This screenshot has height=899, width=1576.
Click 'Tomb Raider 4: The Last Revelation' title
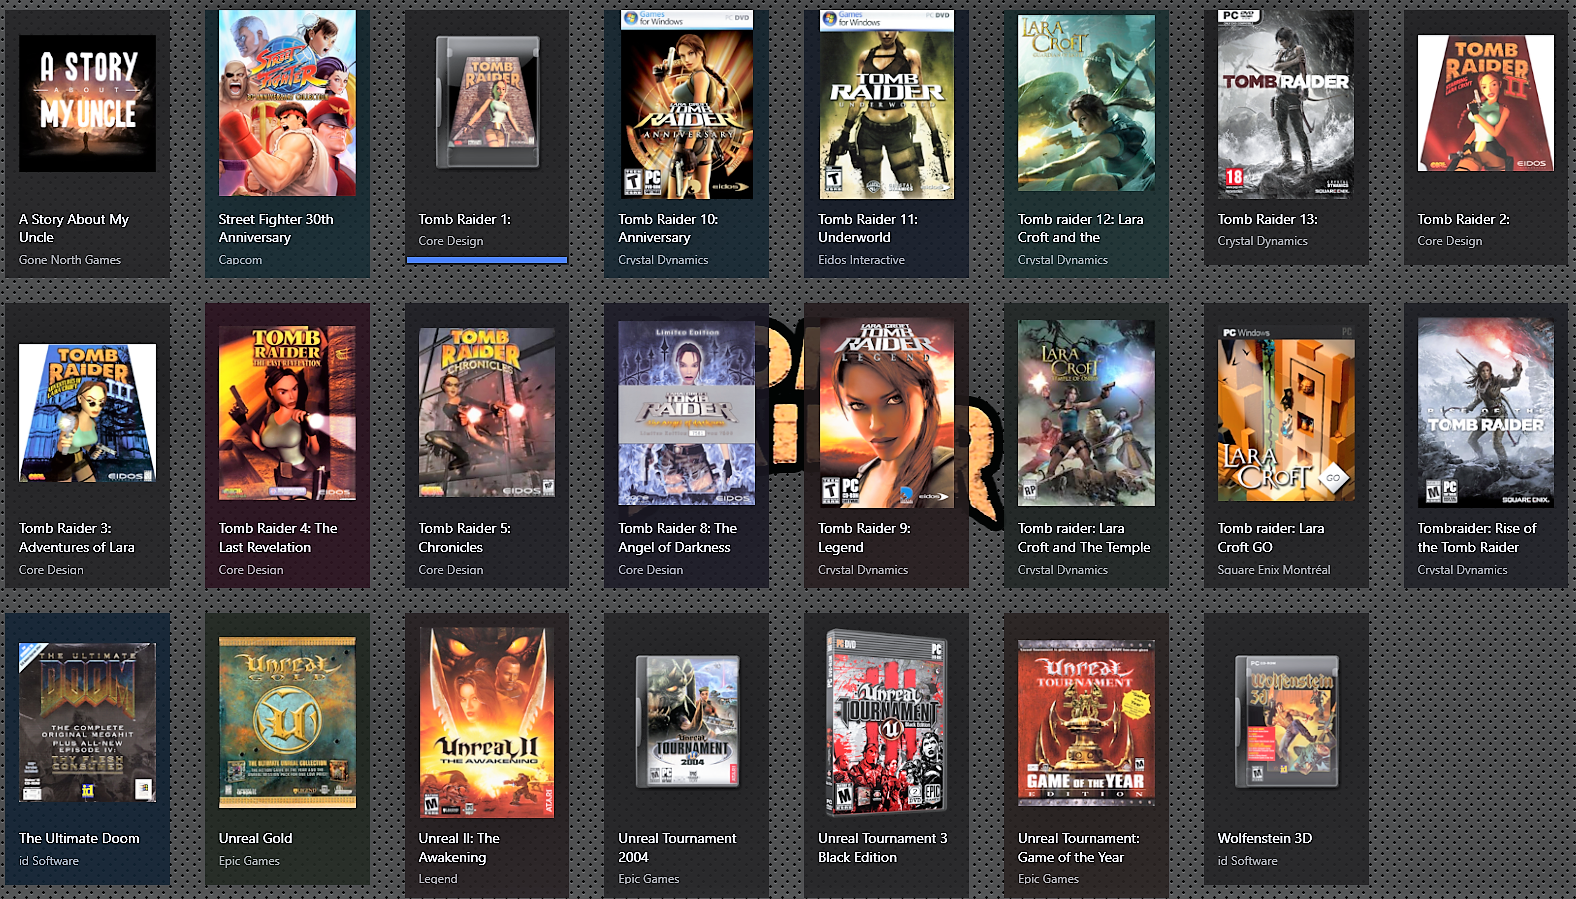click(278, 538)
